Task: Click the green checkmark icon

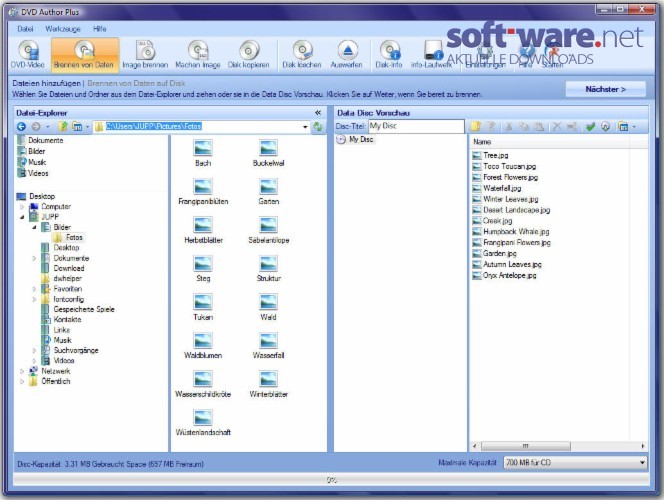Action: pos(590,126)
